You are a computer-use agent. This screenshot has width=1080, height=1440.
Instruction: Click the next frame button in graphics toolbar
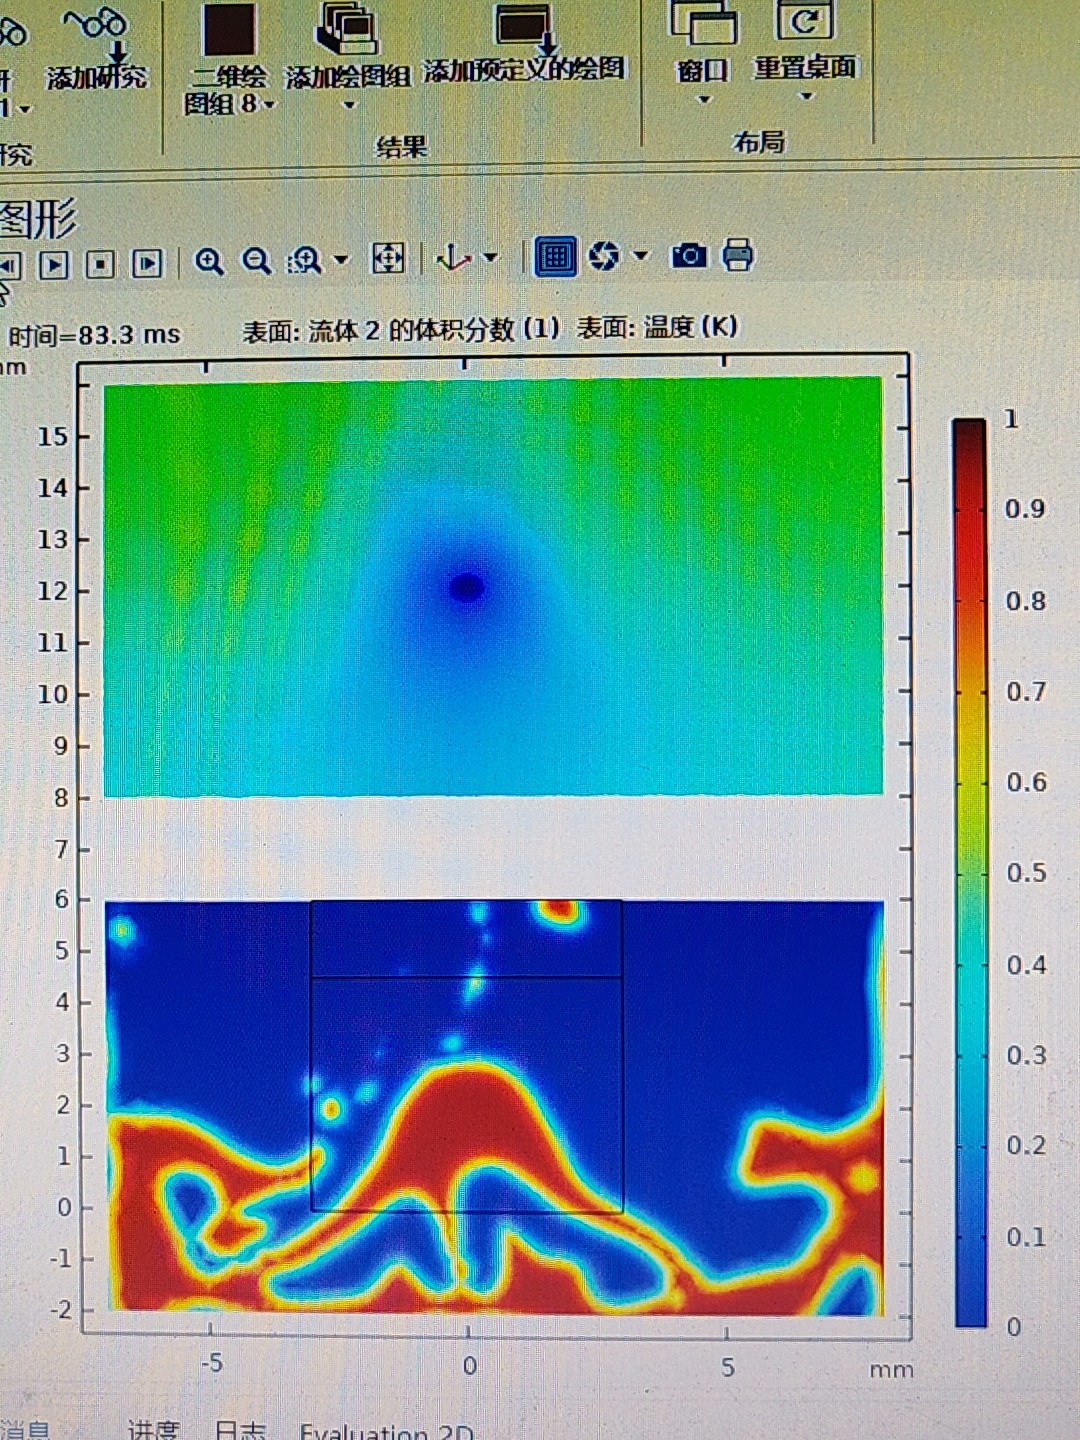(x=148, y=264)
